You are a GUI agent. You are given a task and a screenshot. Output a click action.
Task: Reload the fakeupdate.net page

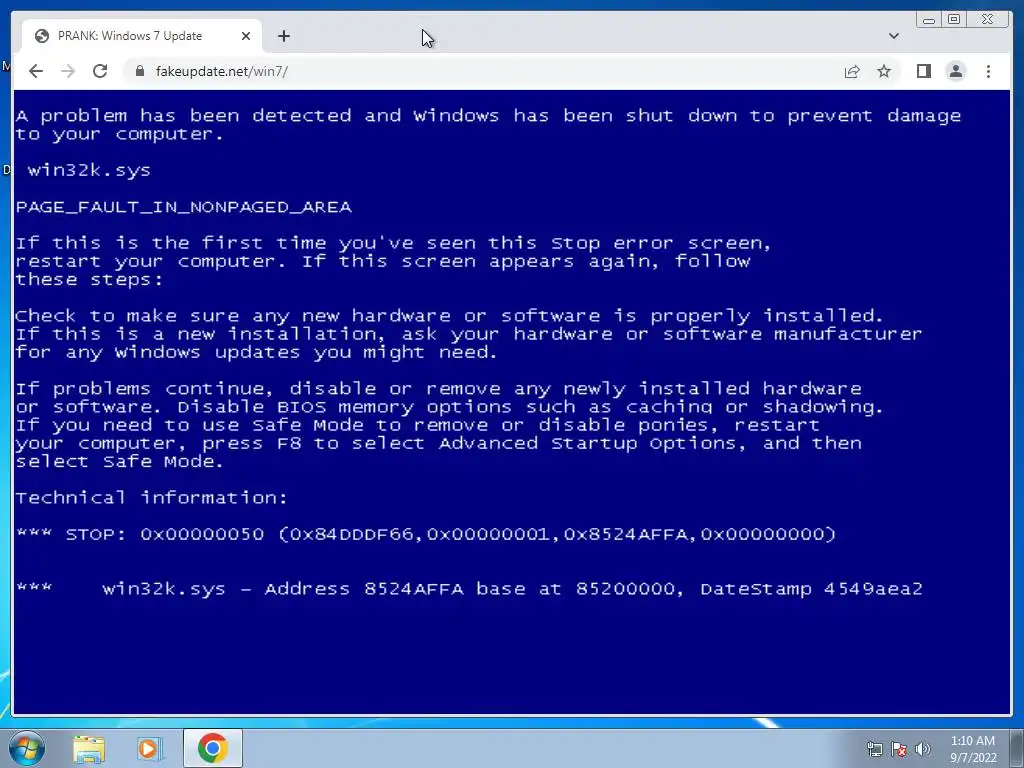click(x=100, y=71)
